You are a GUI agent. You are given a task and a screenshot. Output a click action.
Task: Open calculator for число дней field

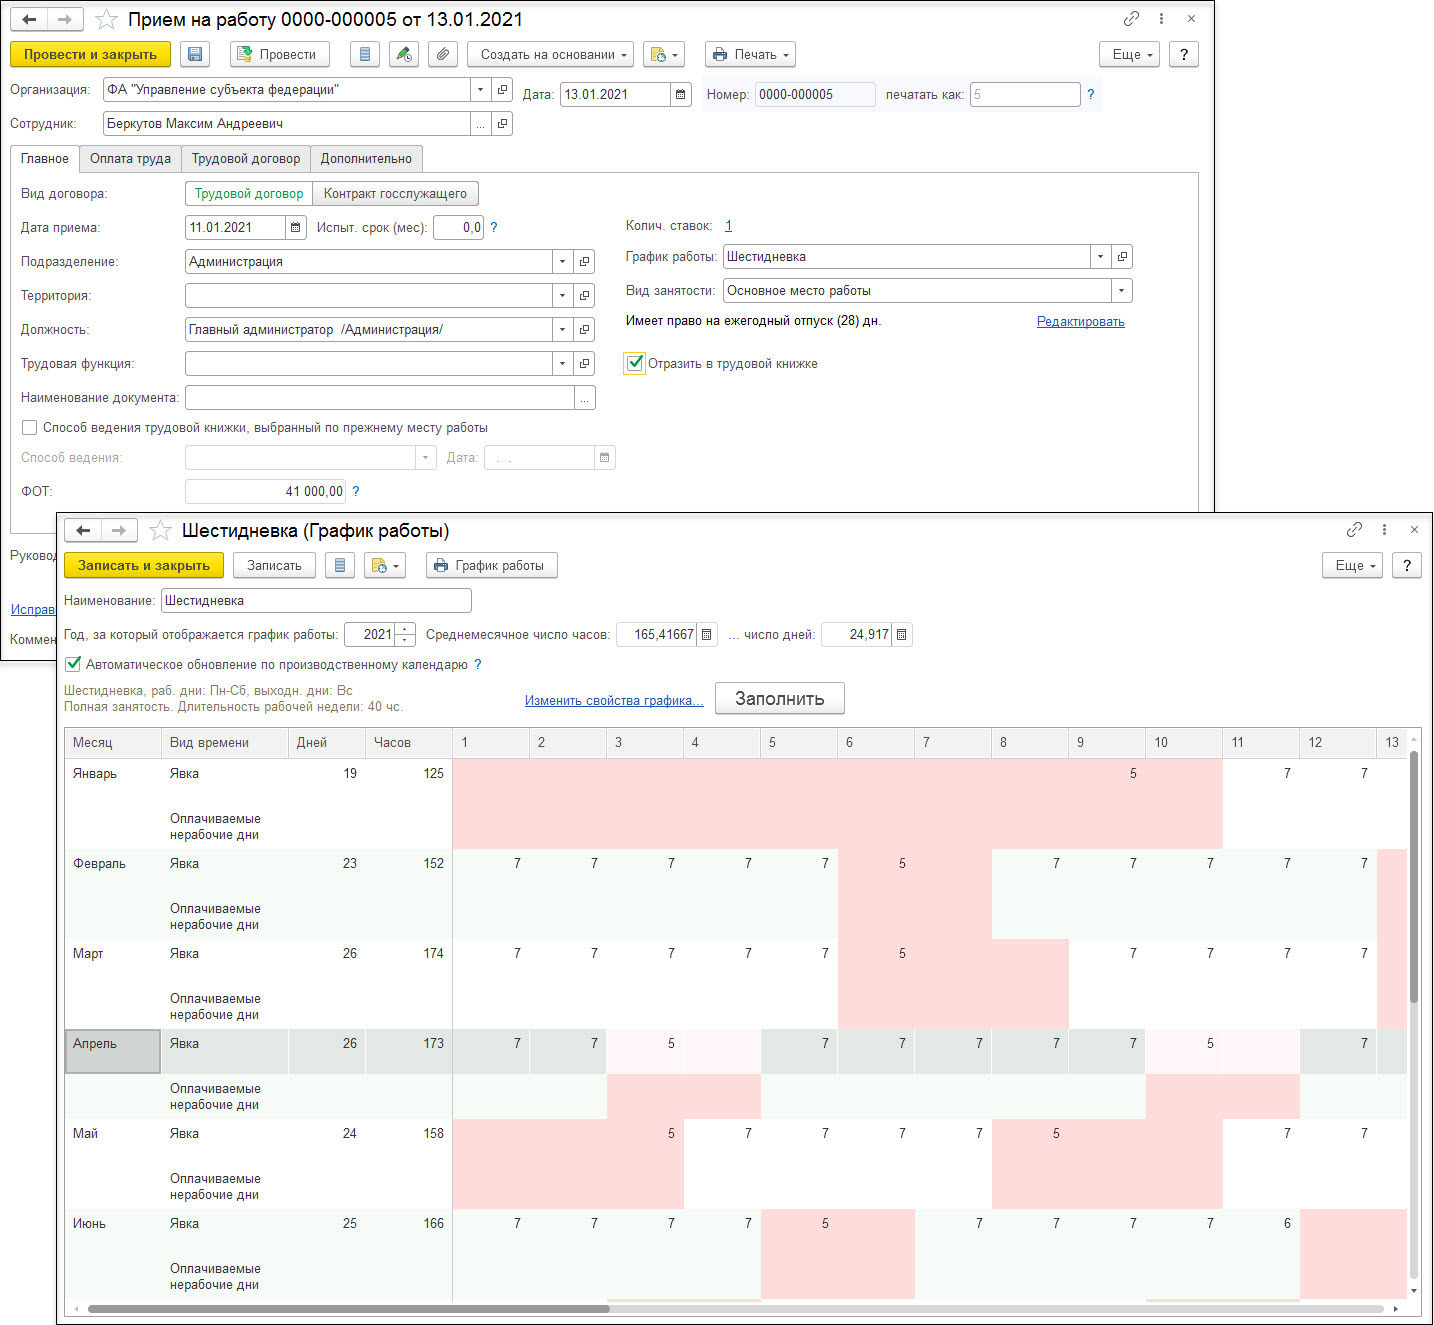(902, 634)
